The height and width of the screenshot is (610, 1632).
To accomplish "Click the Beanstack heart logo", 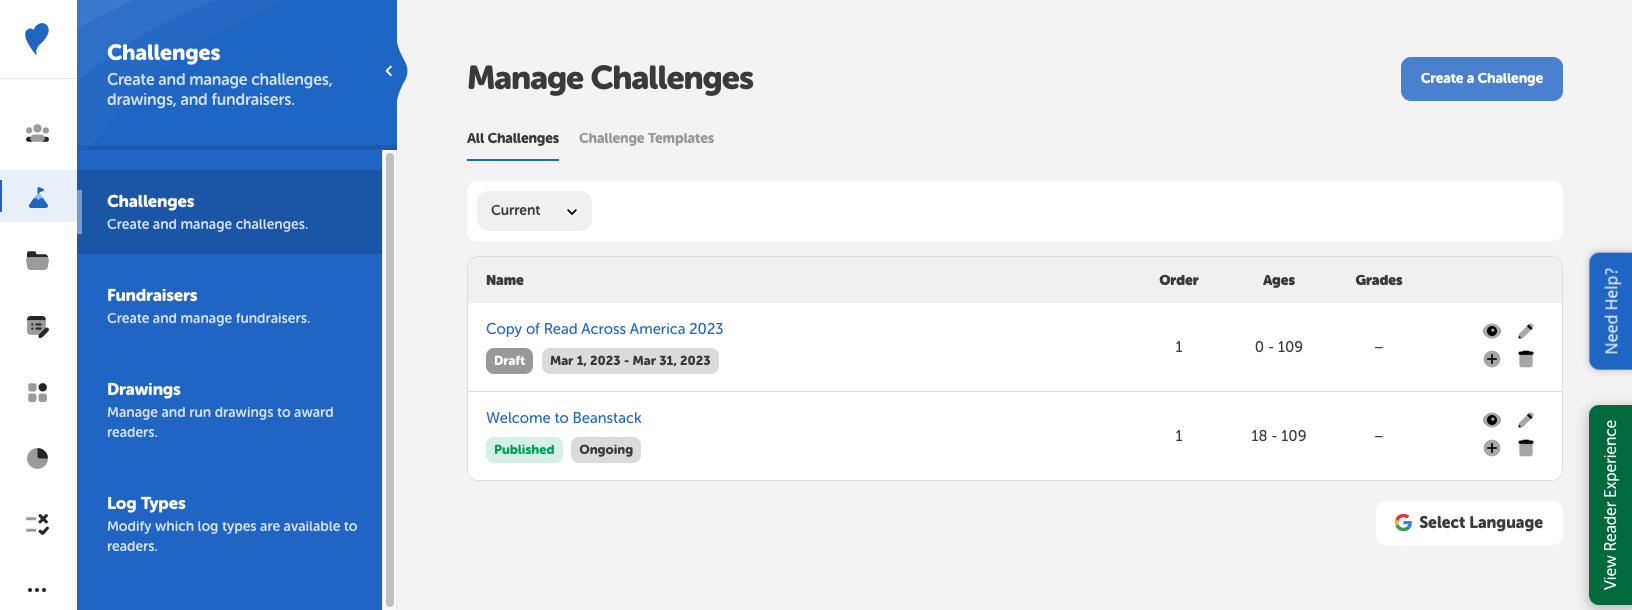I will (37, 39).
